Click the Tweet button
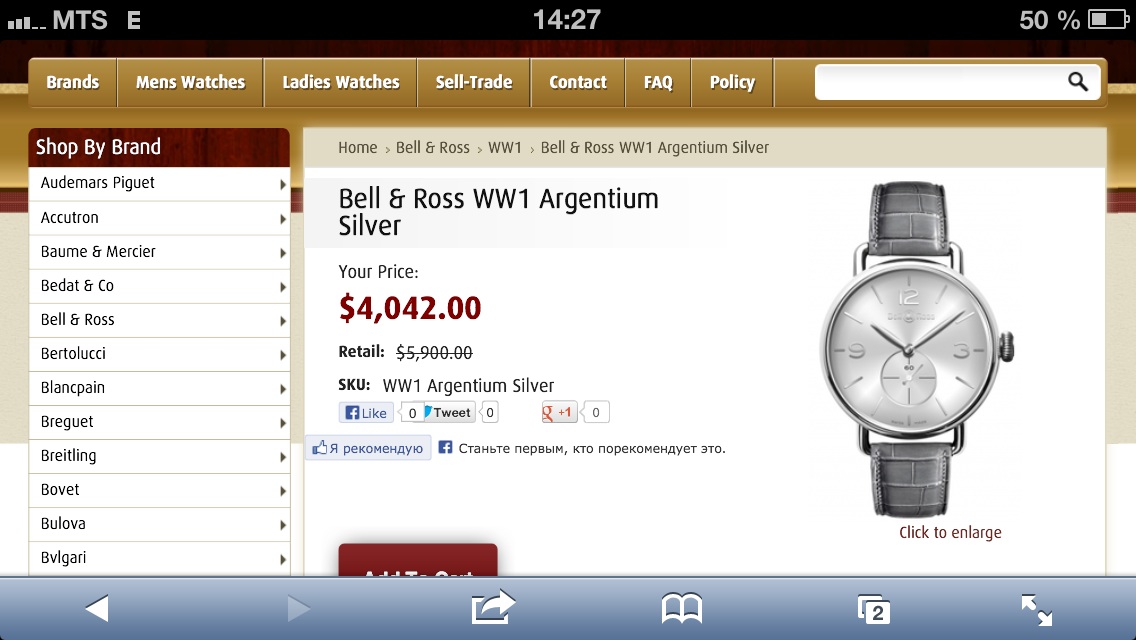1136x640 pixels. [x=449, y=412]
